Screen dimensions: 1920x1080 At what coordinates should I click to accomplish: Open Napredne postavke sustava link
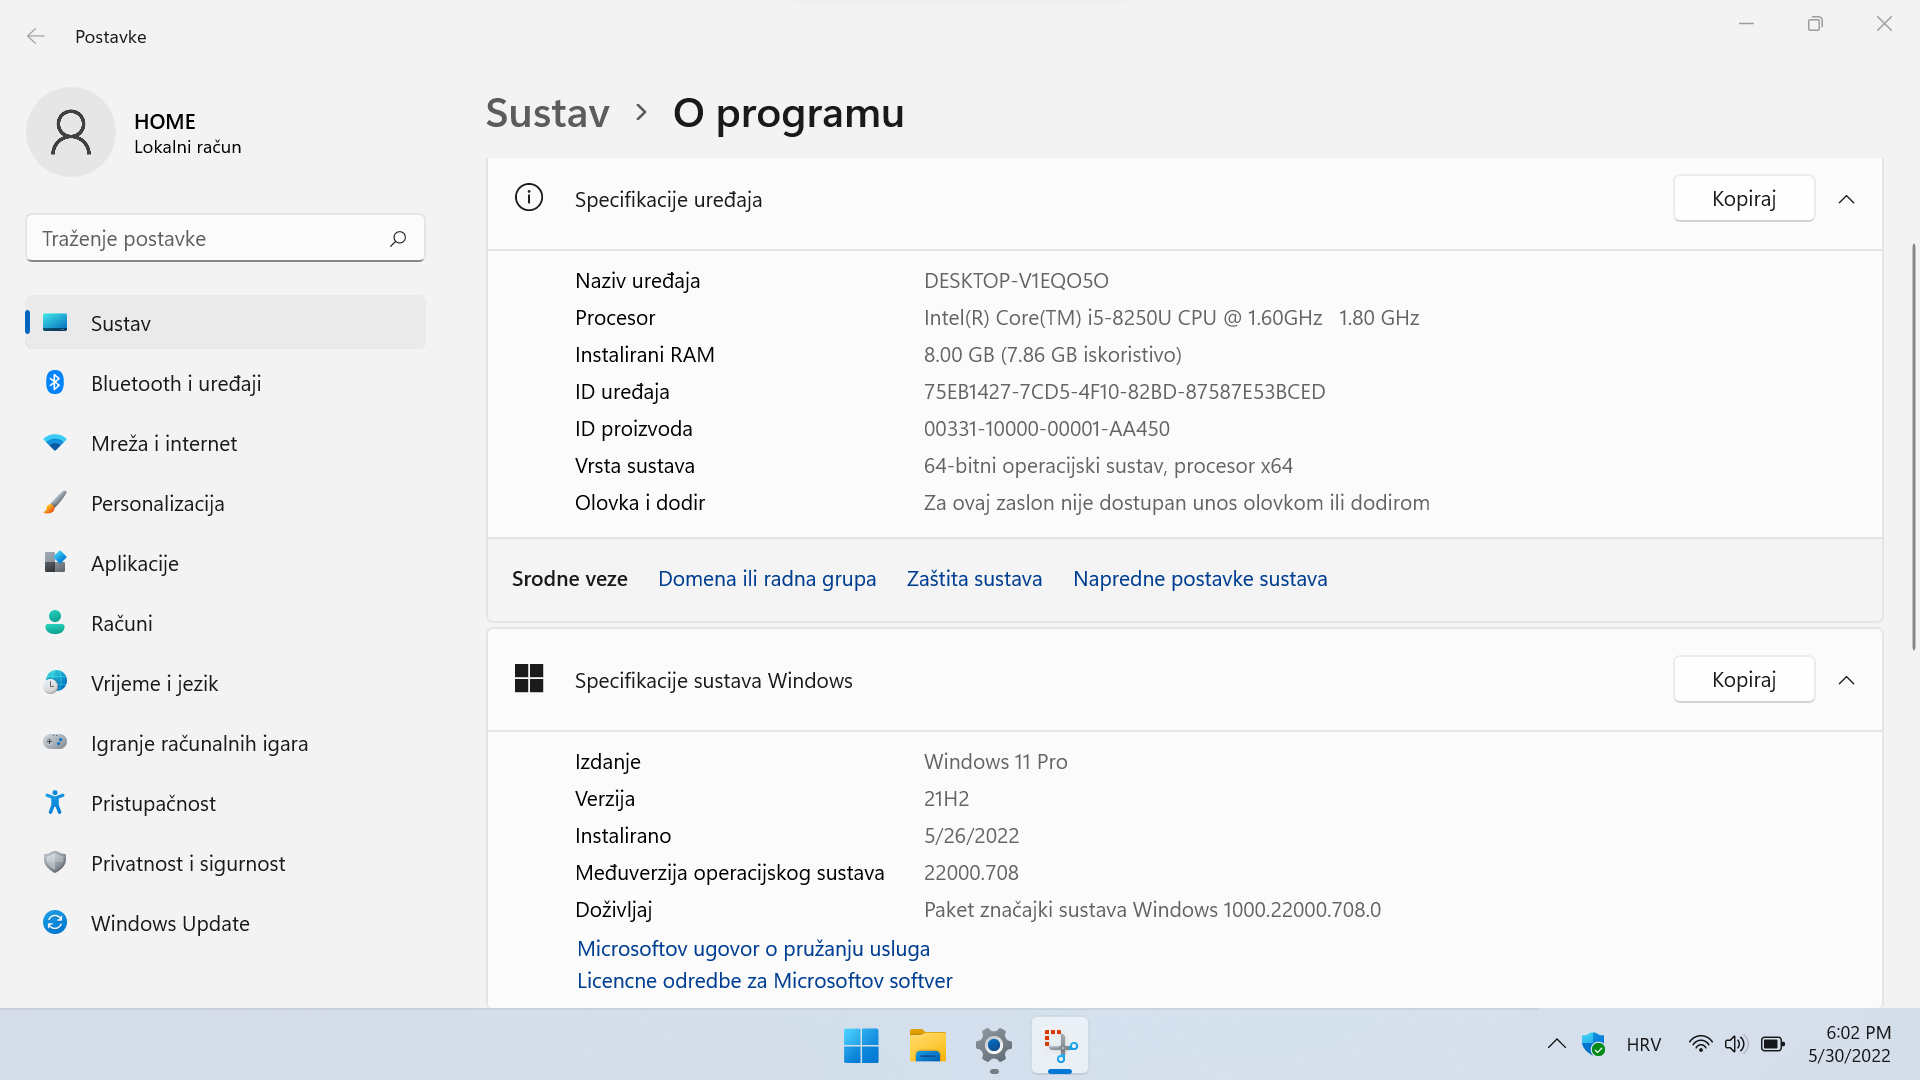(1200, 578)
